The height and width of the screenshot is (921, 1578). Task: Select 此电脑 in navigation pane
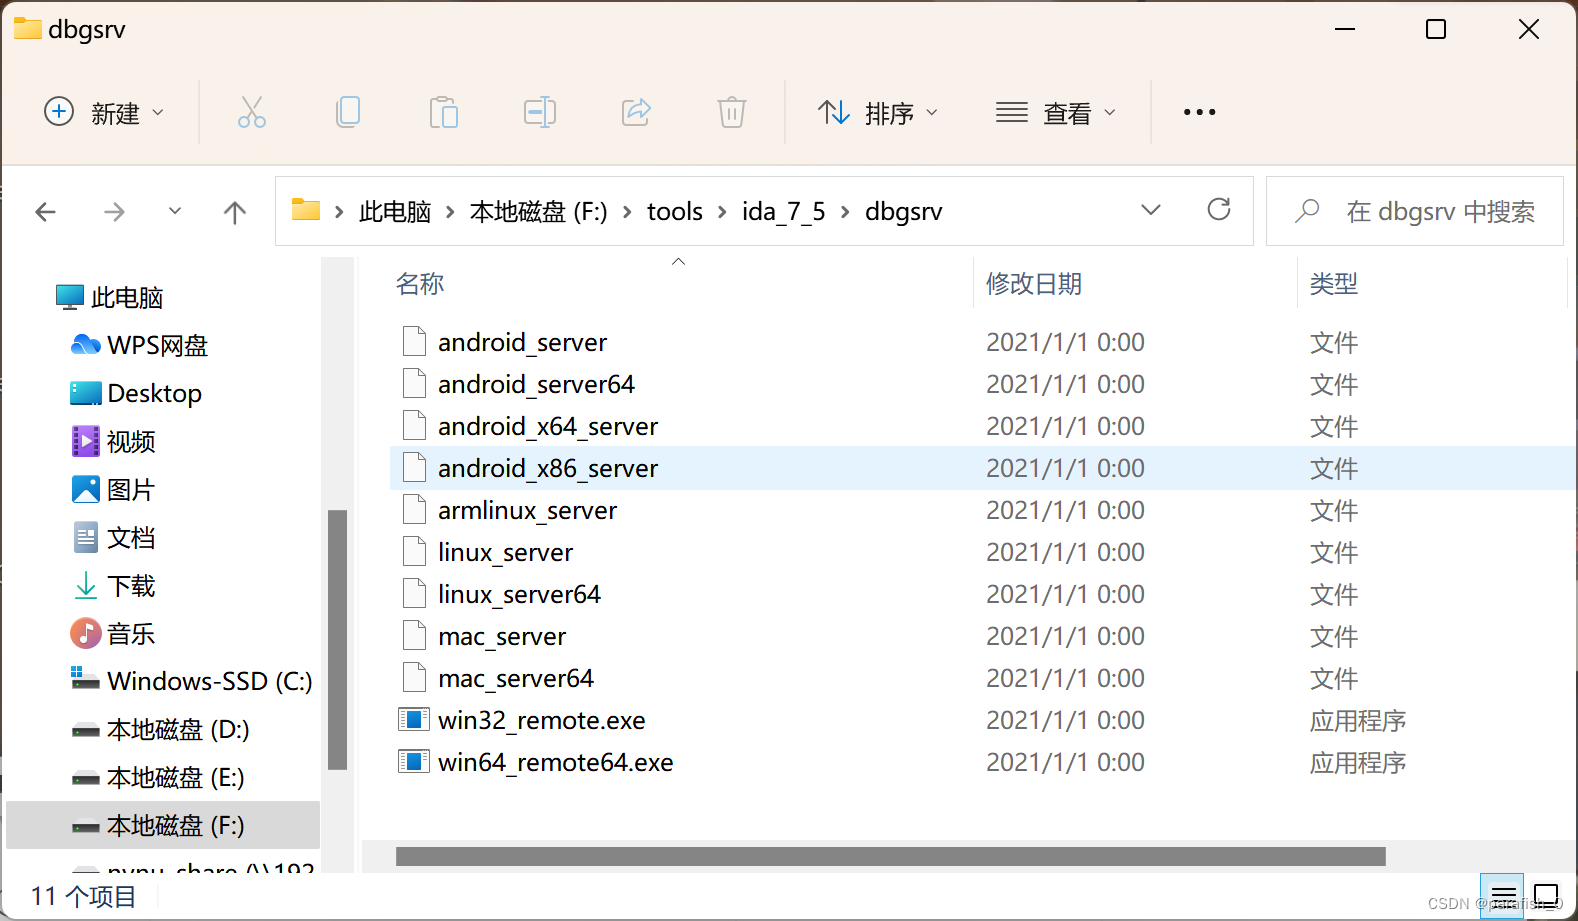tap(109, 297)
